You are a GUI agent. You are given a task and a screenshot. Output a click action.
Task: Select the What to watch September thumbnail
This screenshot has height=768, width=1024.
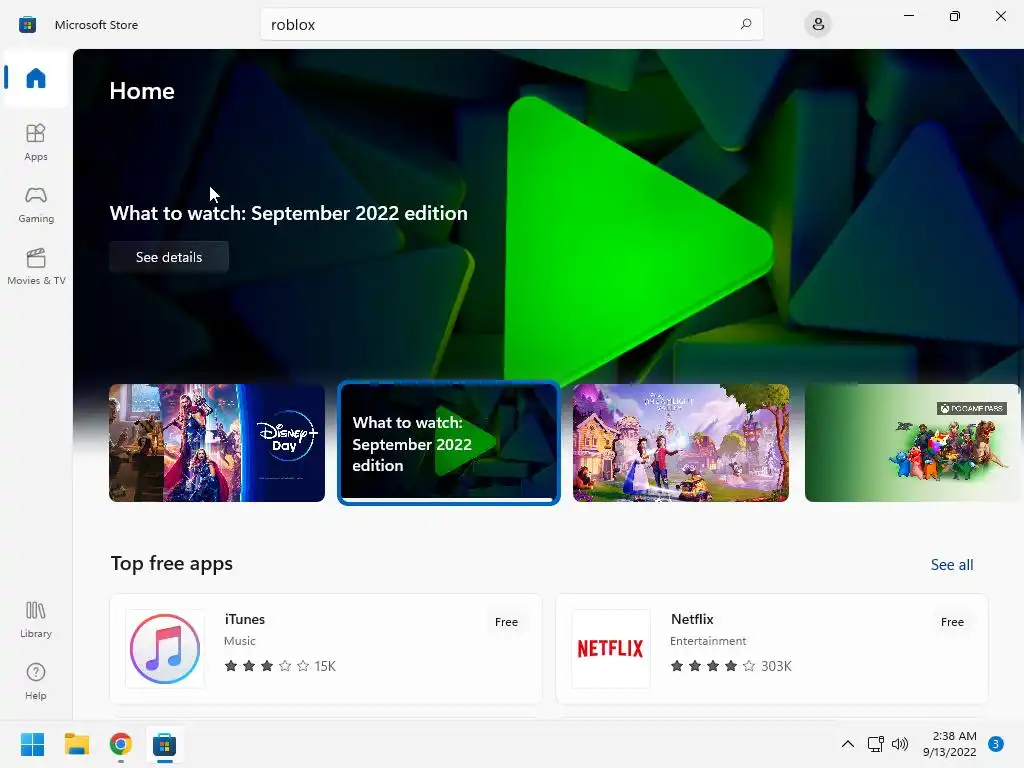[x=449, y=443]
